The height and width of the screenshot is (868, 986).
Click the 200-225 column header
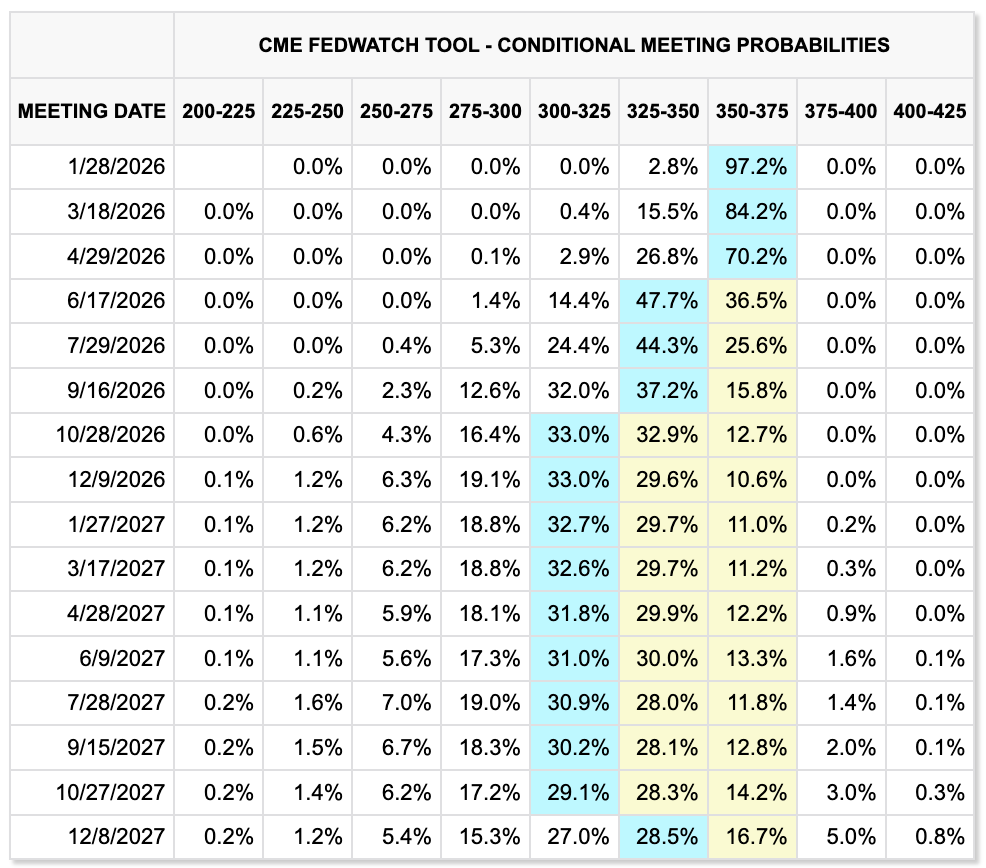click(x=218, y=111)
